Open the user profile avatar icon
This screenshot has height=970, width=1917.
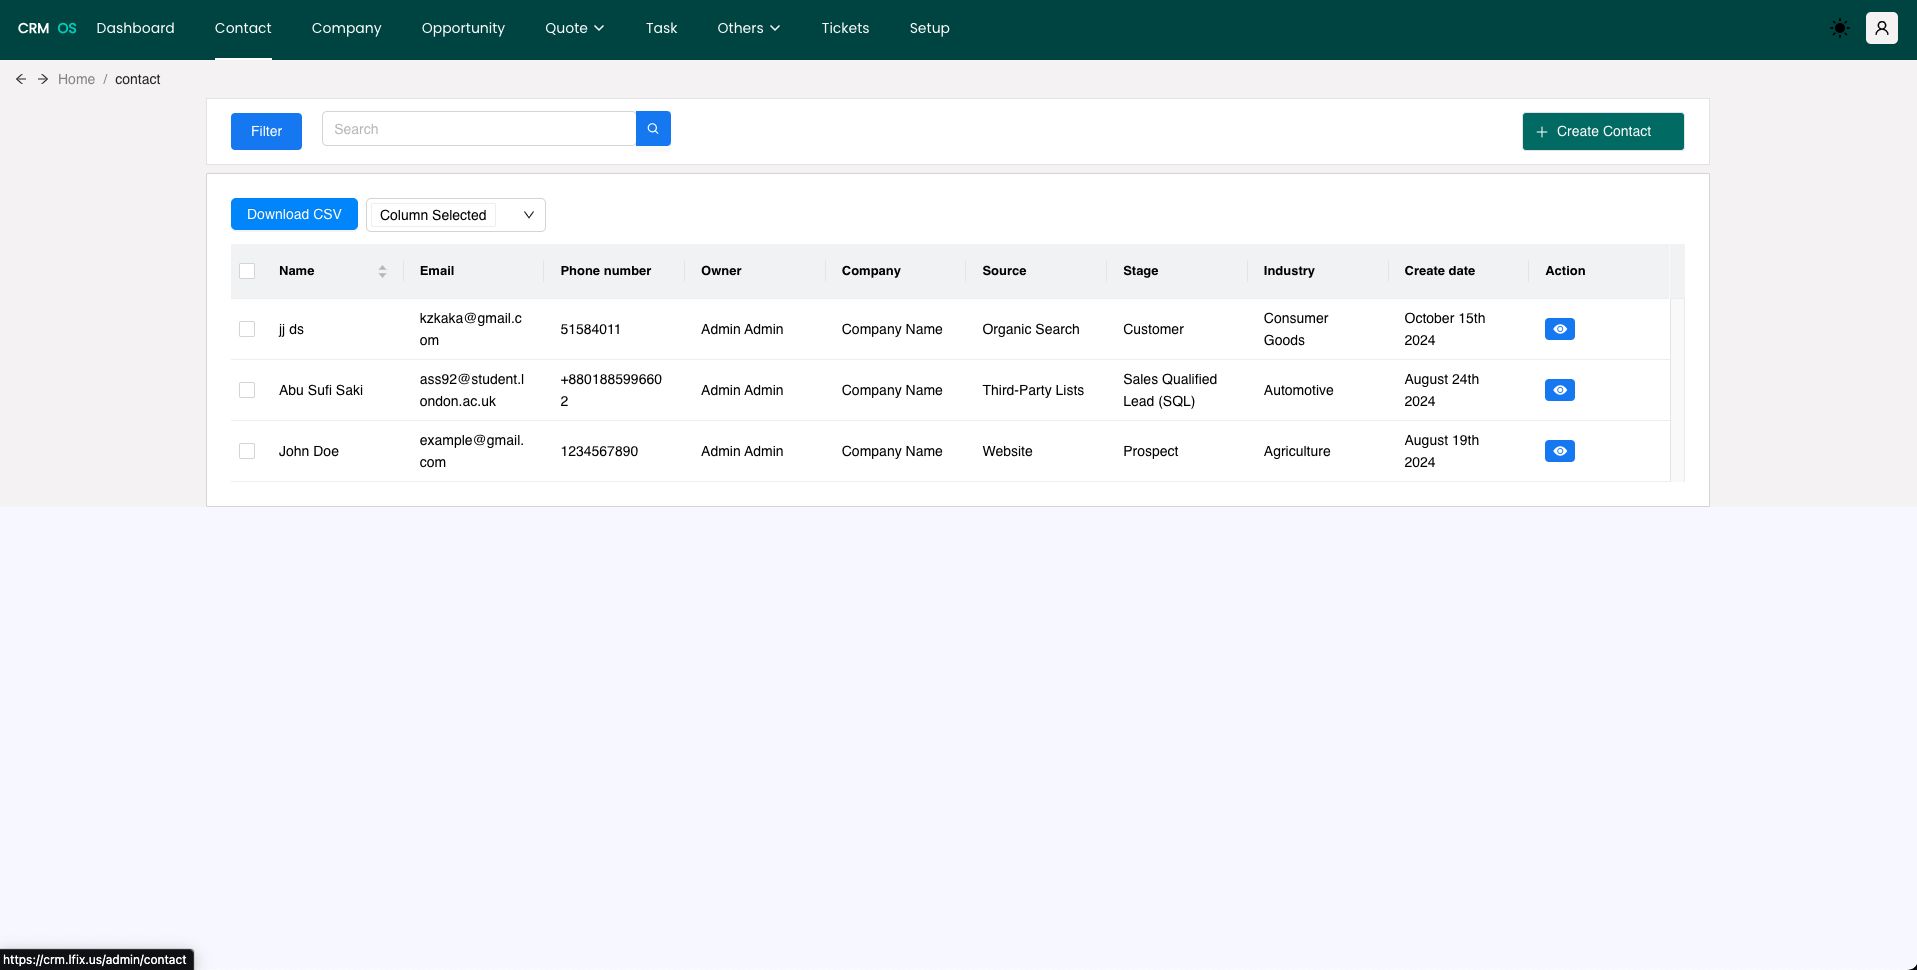click(1881, 29)
